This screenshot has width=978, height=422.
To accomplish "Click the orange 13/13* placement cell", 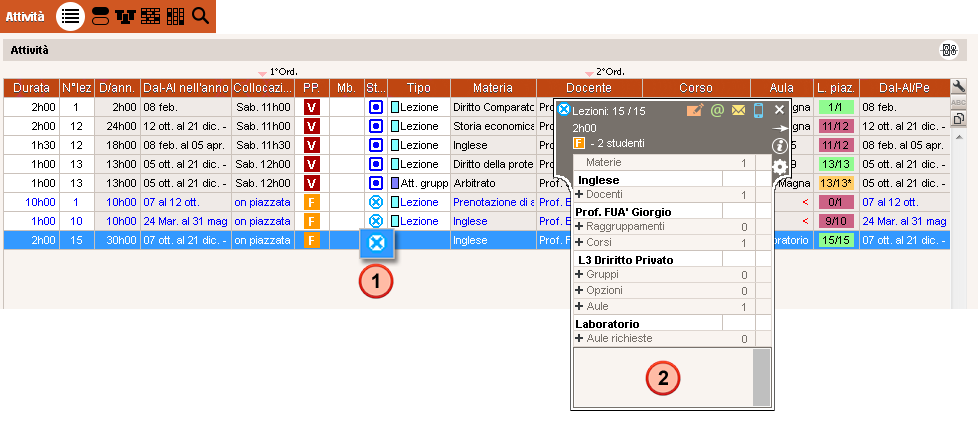I will (x=836, y=183).
